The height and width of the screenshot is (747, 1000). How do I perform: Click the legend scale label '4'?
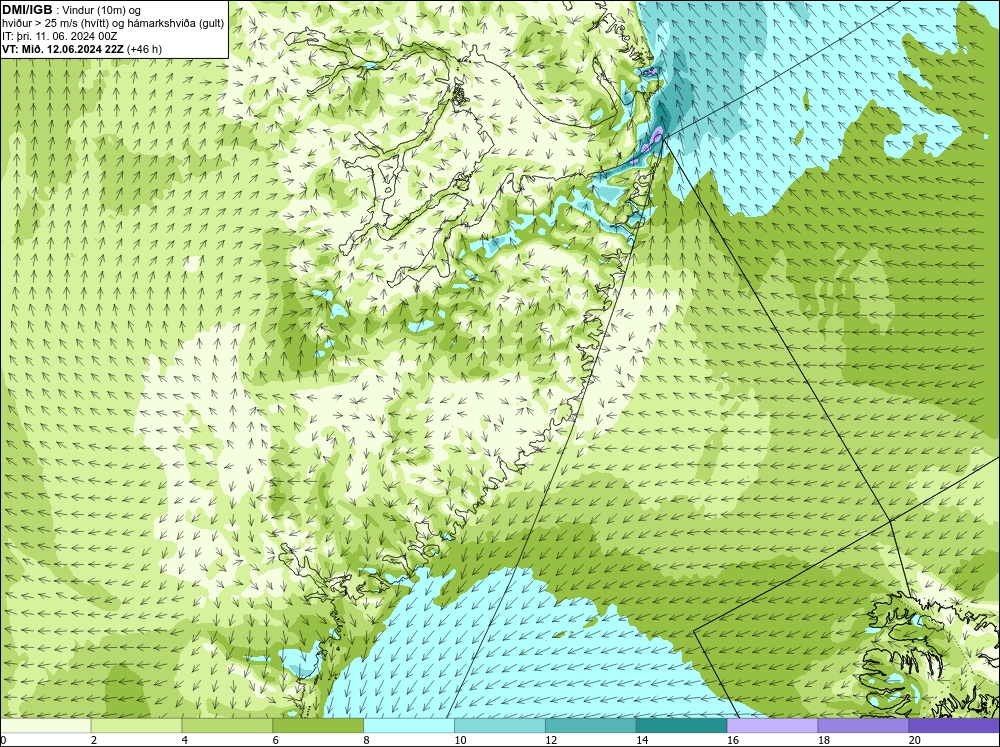185,740
